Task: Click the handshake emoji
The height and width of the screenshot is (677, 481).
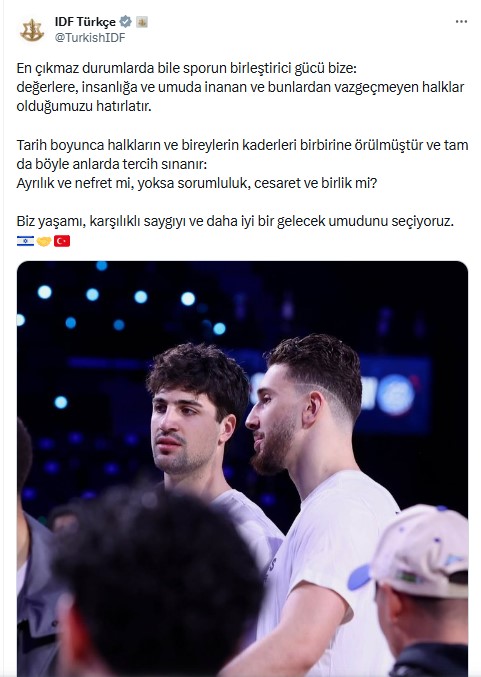Action: 44,241
